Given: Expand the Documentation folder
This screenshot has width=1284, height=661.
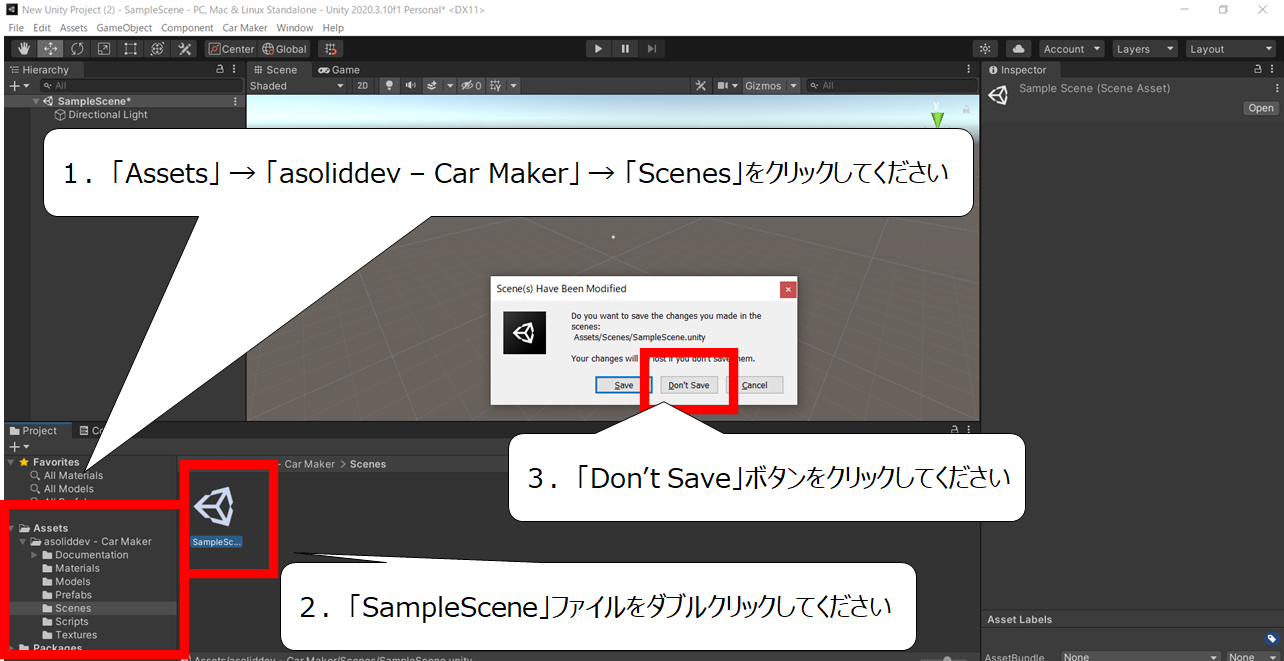Looking at the screenshot, I should click(35, 555).
